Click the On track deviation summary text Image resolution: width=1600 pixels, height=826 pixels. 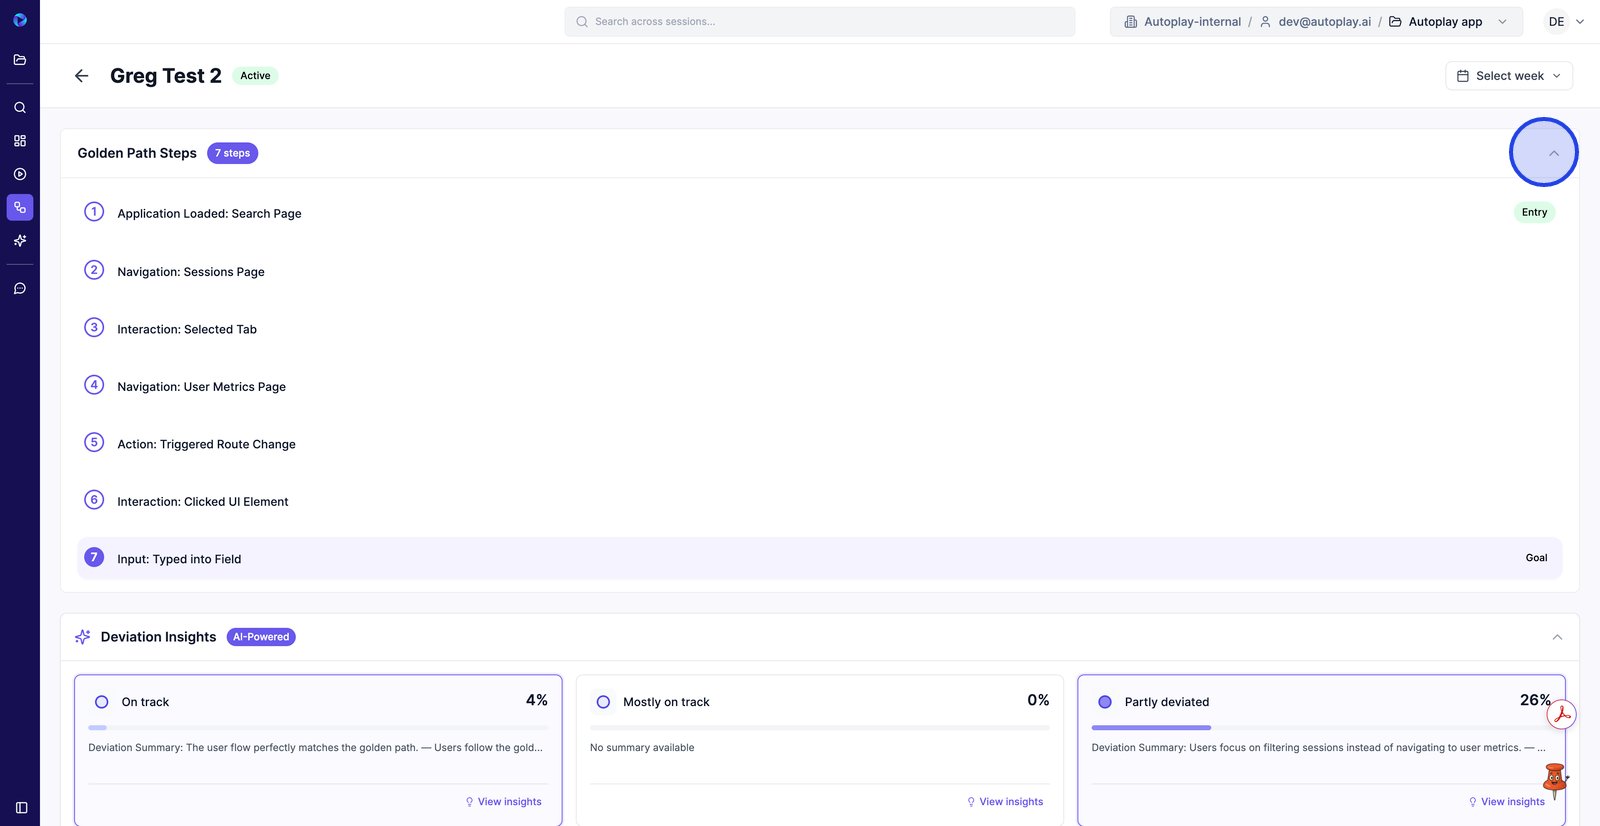coord(315,748)
